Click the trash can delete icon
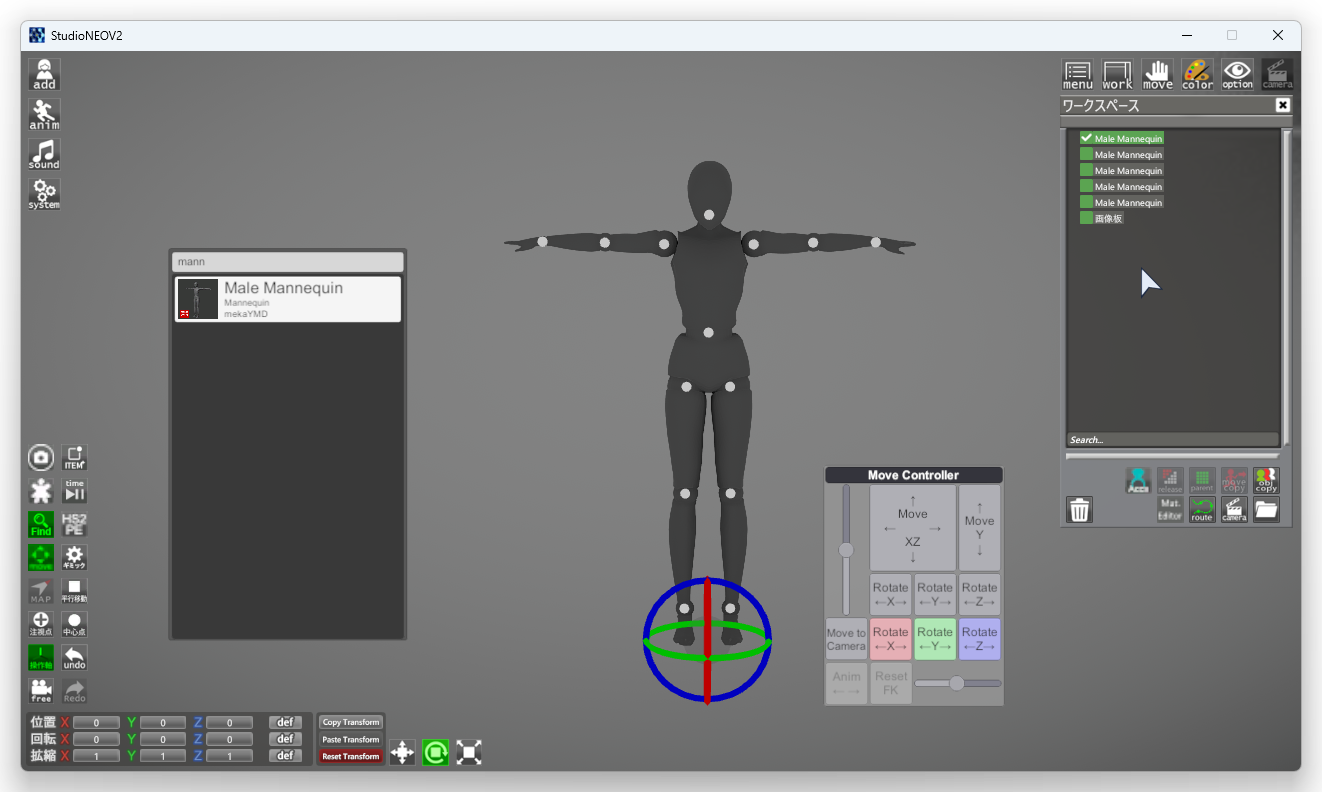The image size is (1322, 792). tap(1079, 510)
